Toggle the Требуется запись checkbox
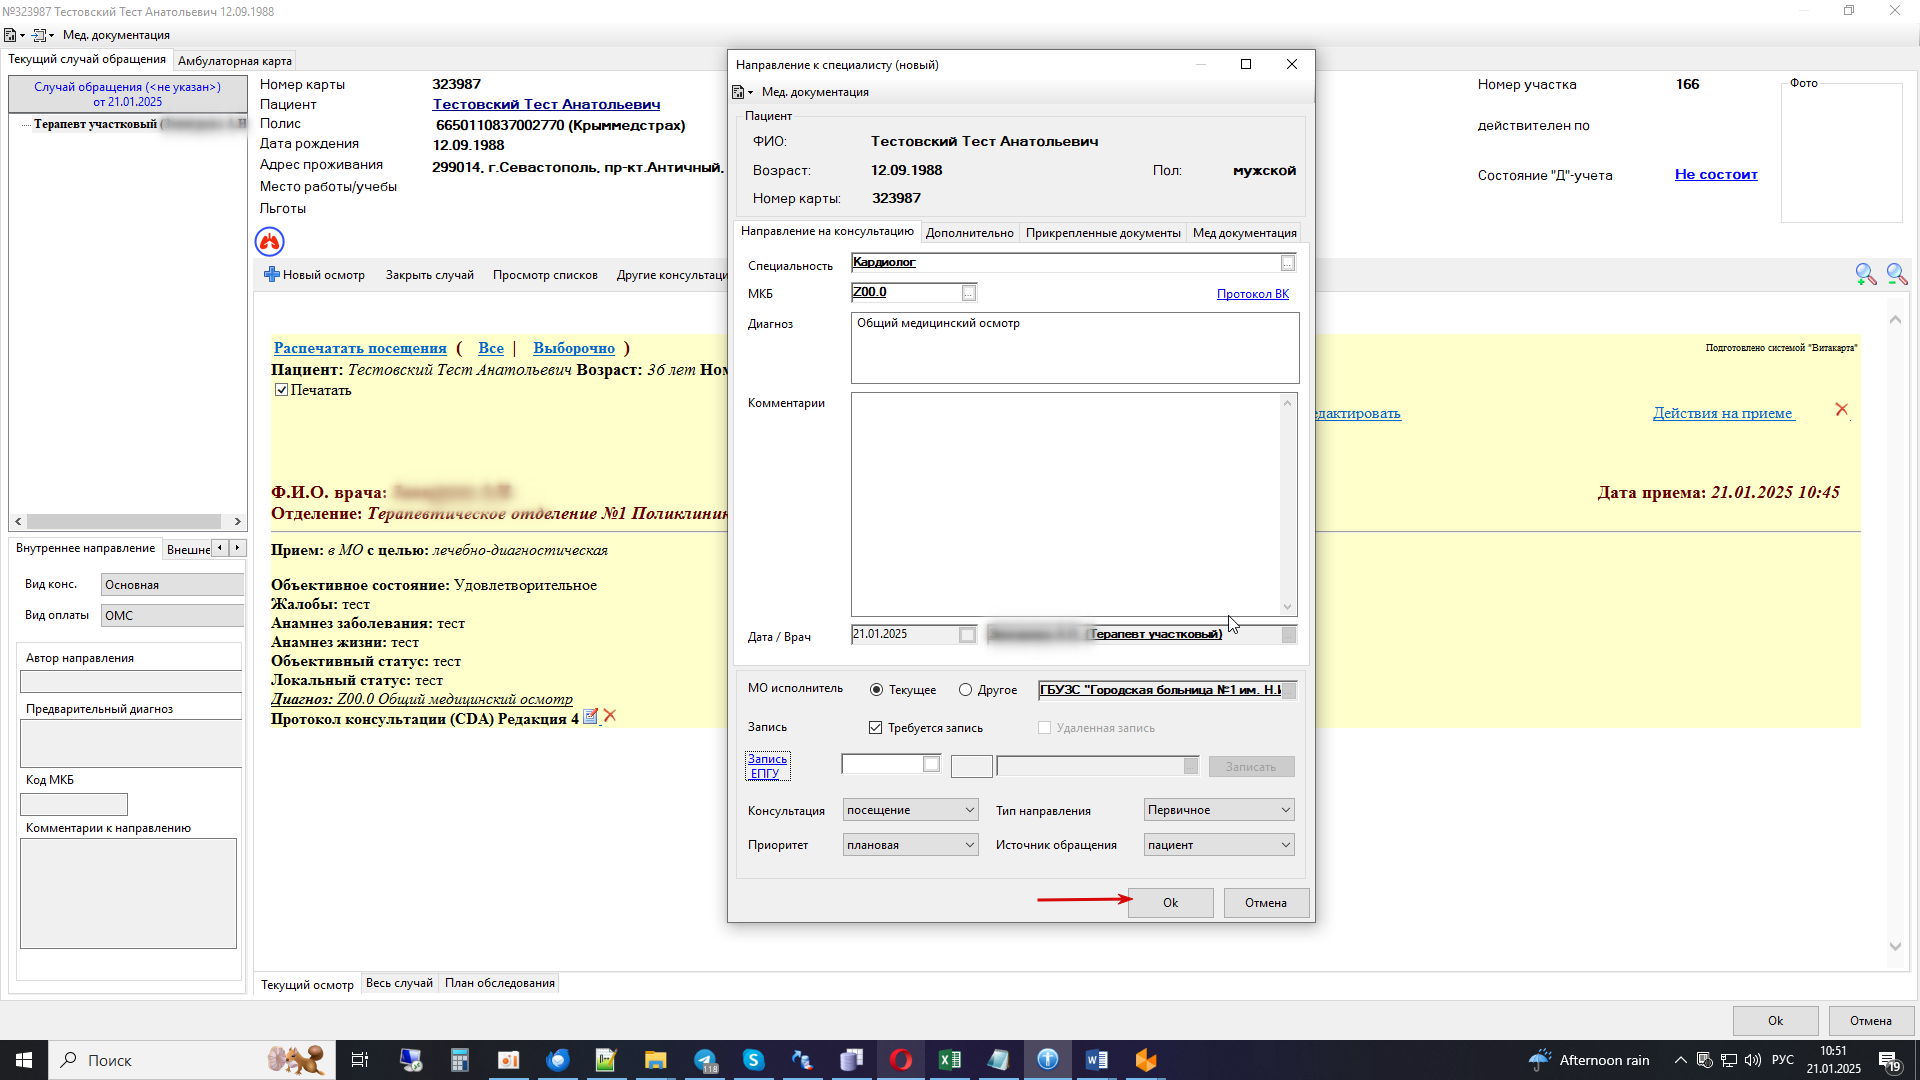Screen dimensions: 1920x1080 875,728
